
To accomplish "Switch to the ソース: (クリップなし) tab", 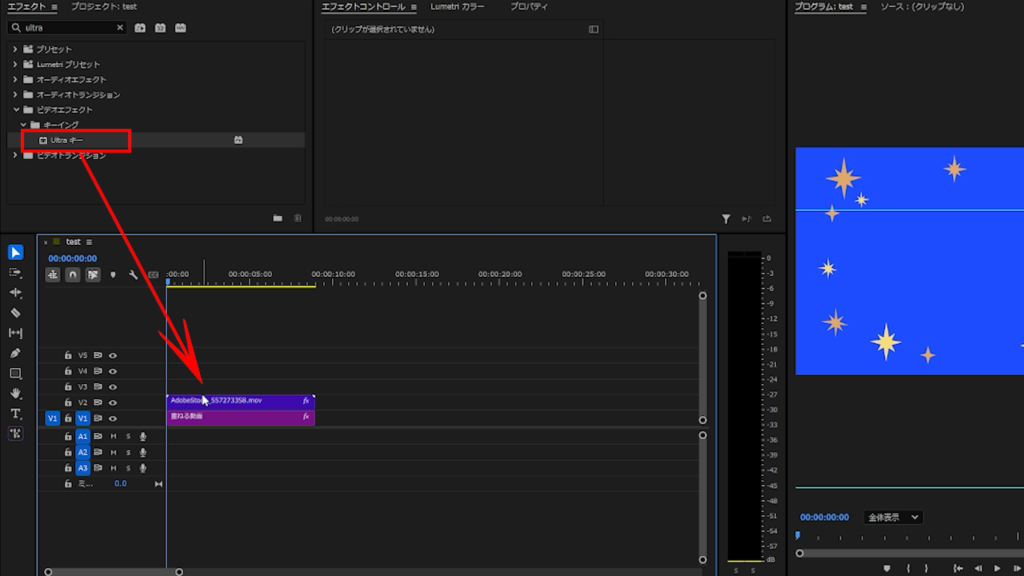I will tap(922, 7).
